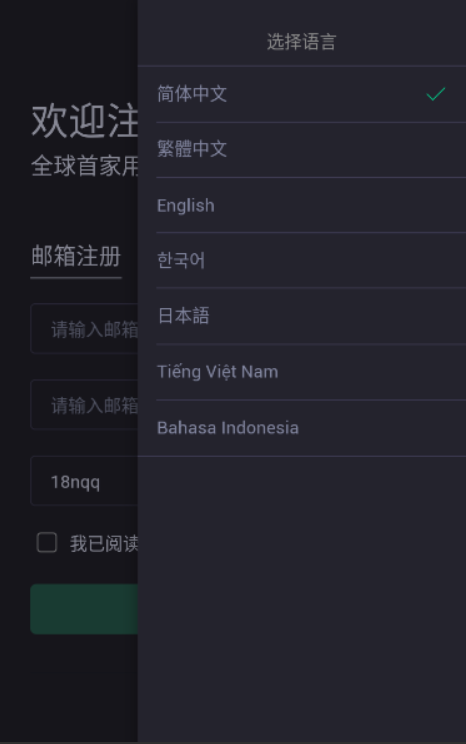Tick the 我已阅读 agreement checkbox
The width and height of the screenshot is (466, 744).
(47, 542)
